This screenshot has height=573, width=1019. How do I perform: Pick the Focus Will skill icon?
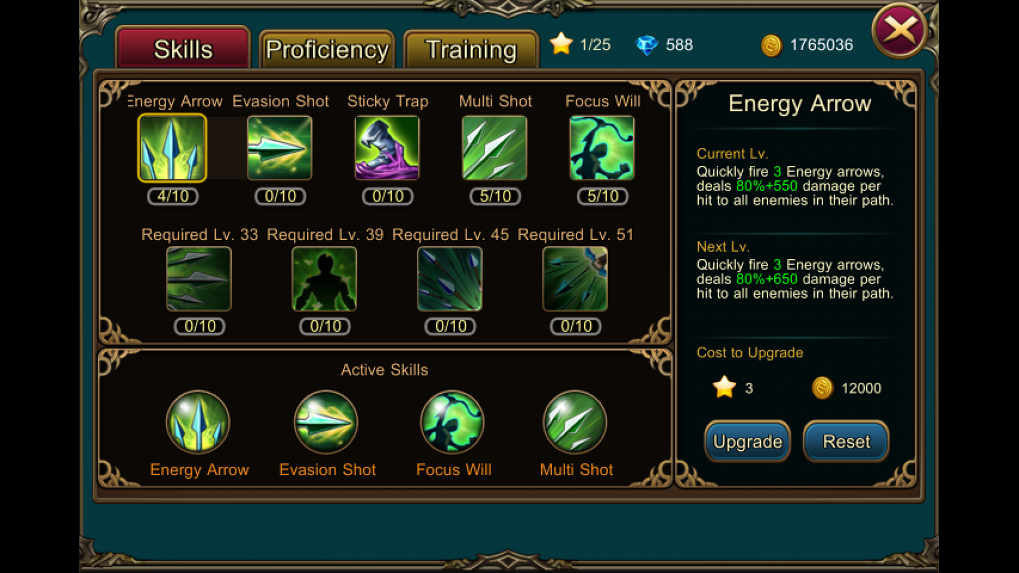click(x=602, y=148)
